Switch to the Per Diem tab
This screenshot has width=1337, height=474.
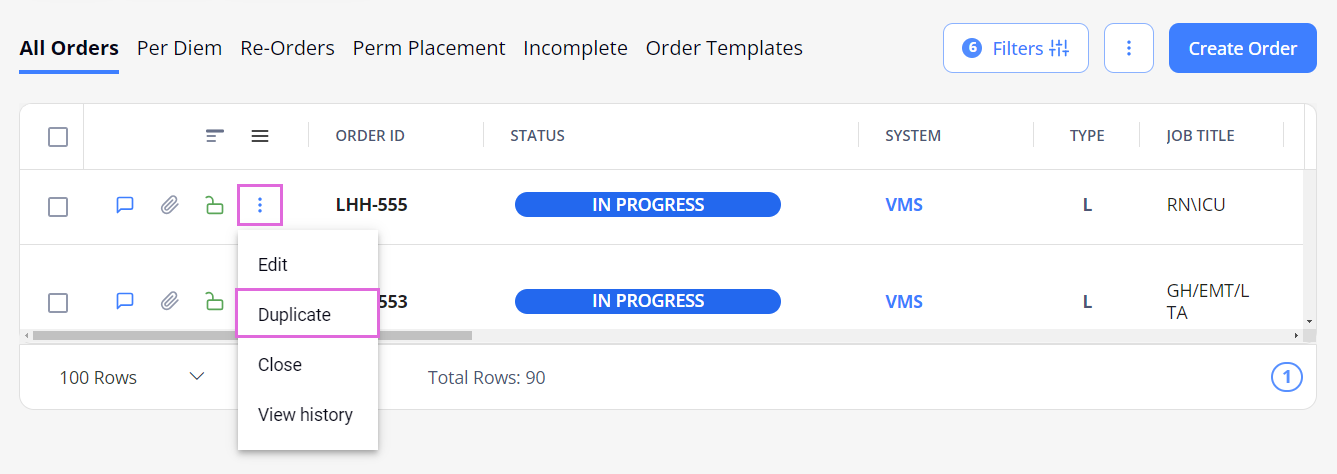pyautogui.click(x=180, y=48)
